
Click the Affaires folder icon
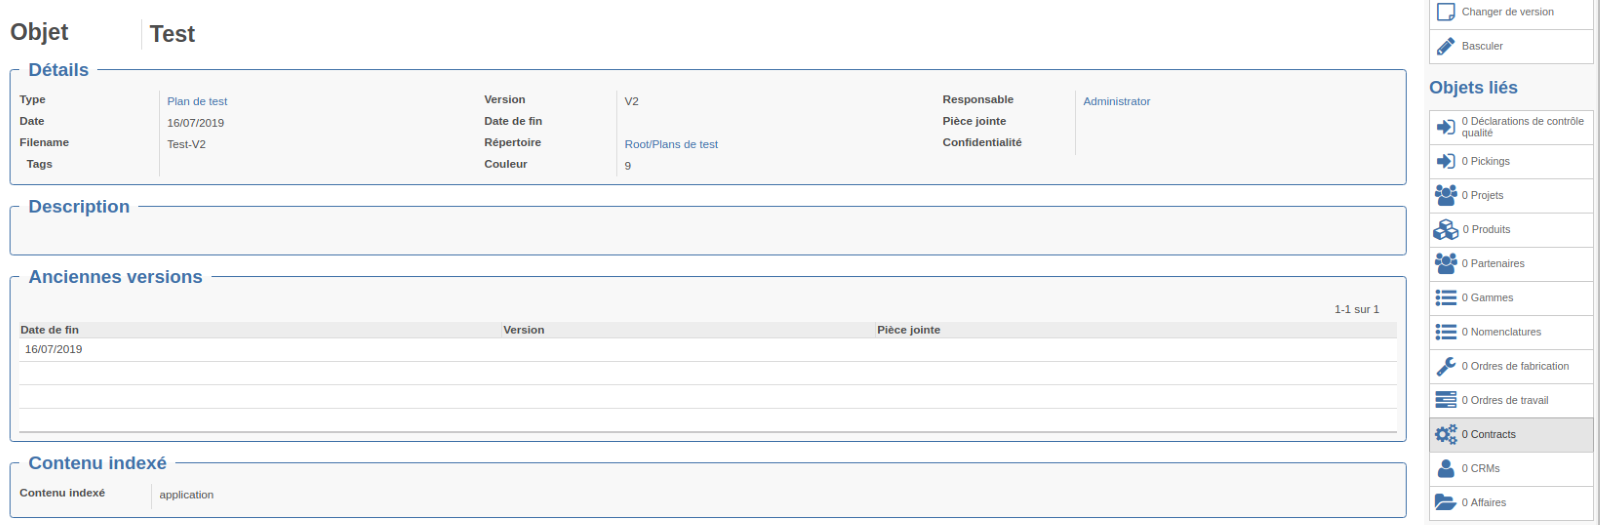(x=1446, y=502)
